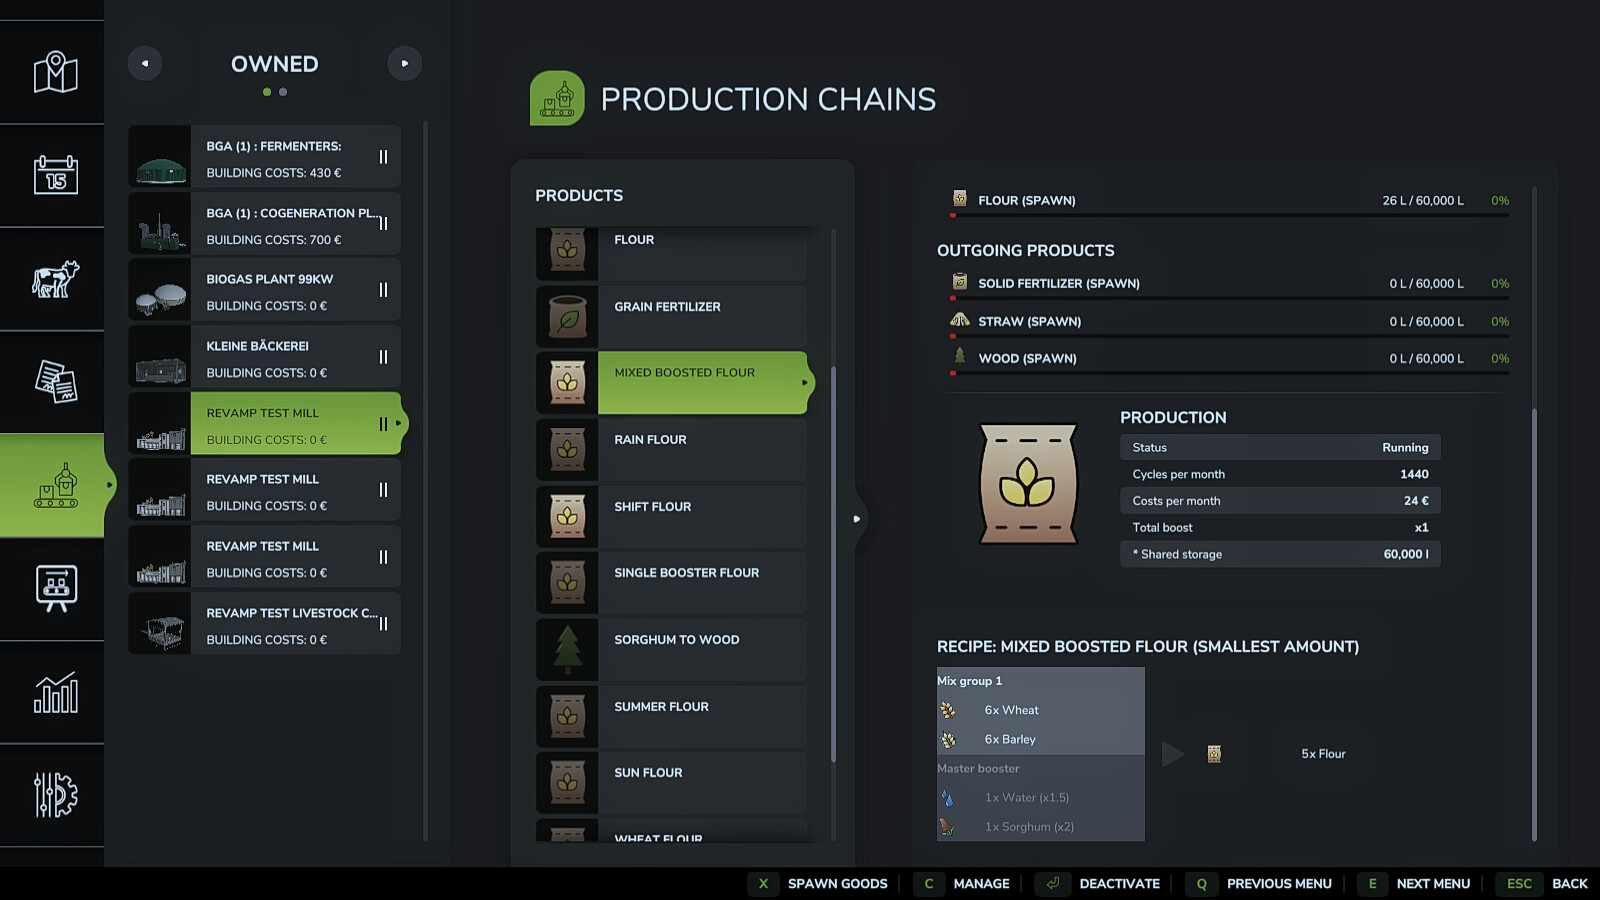Click the Grain Fertilizer barrel icon
This screenshot has height=900, width=1600.
(567, 317)
